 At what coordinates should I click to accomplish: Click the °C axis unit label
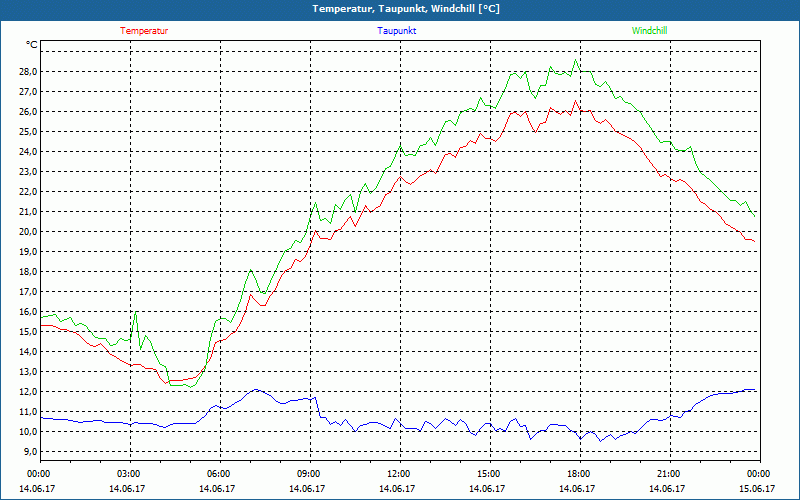[x=32, y=45]
